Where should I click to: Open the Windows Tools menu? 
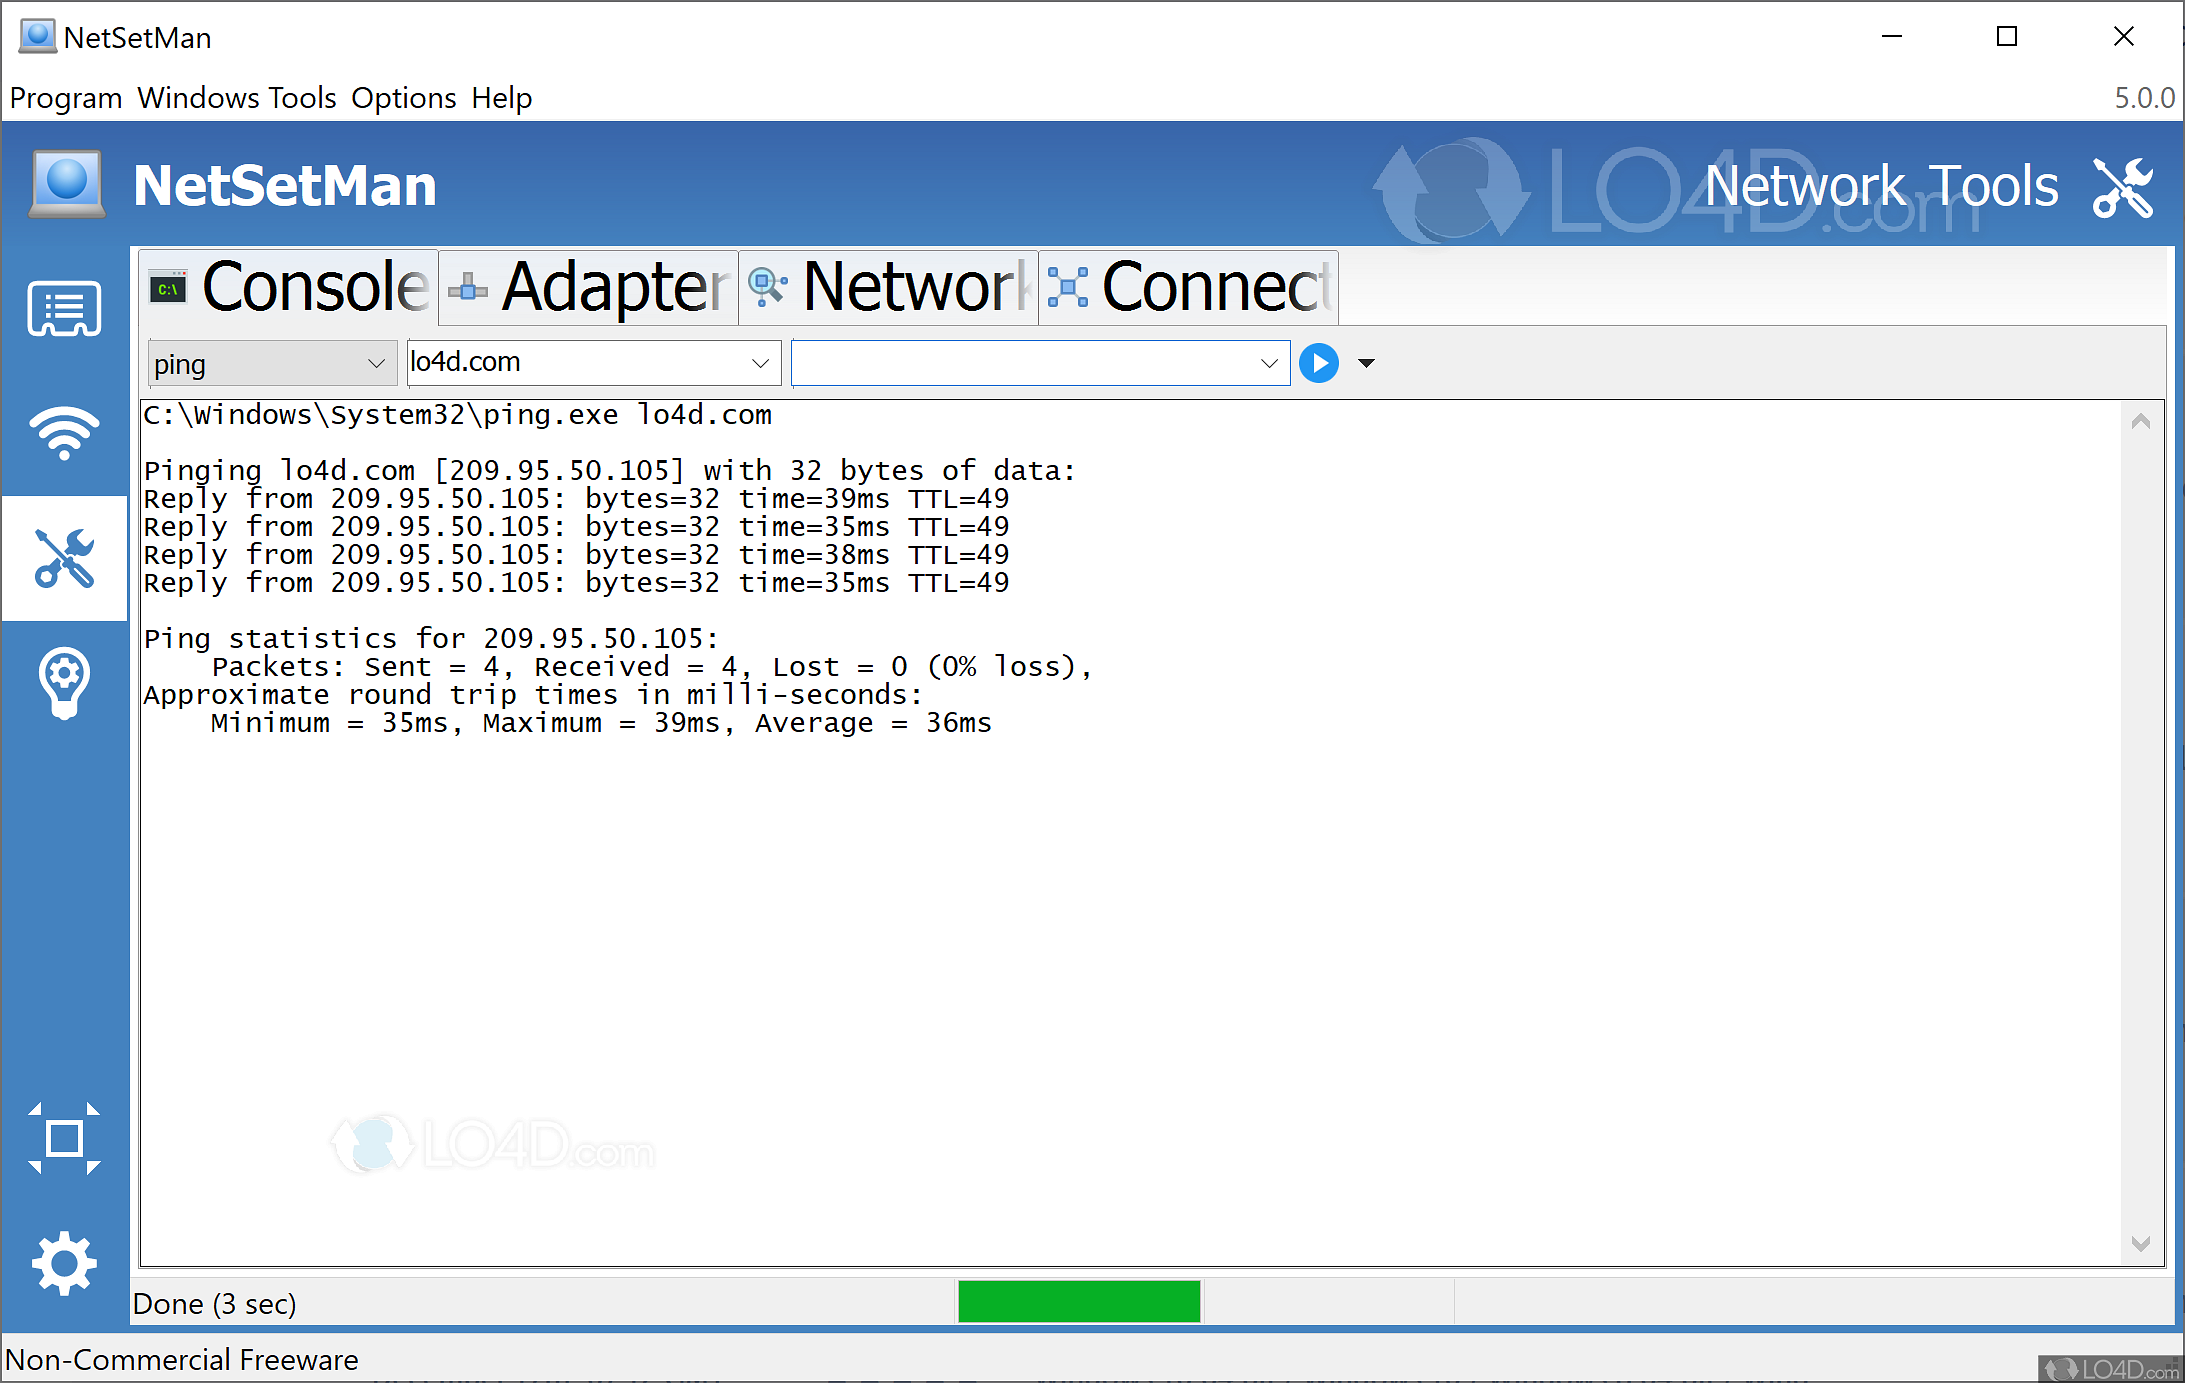click(x=236, y=98)
